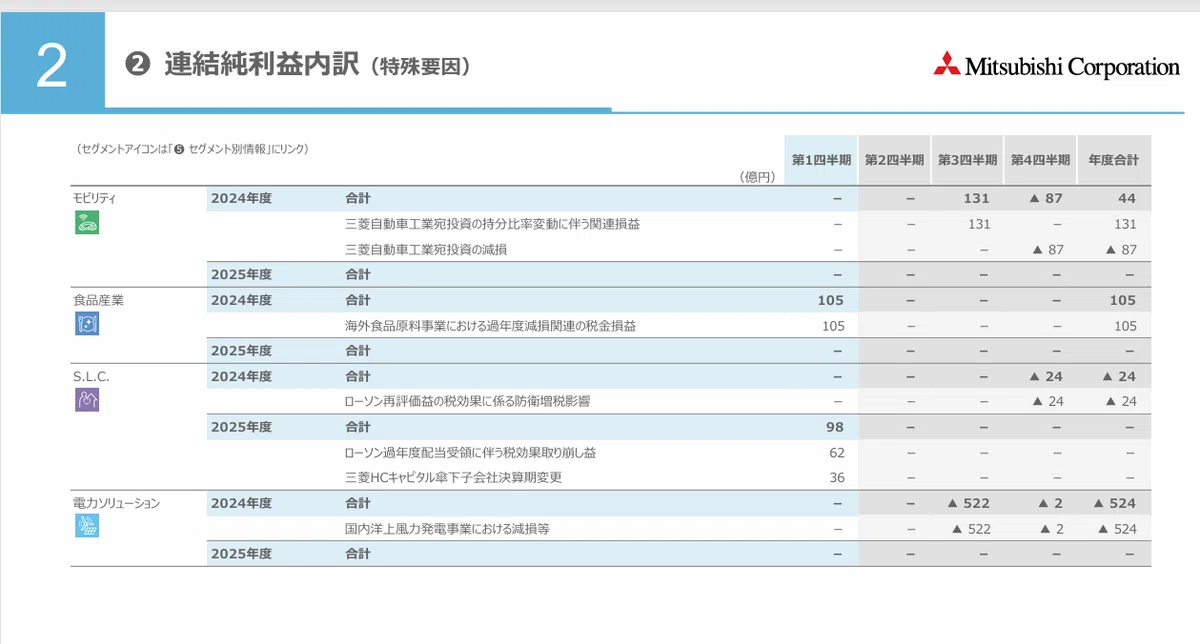This screenshot has height=644, width=1200.
Task: Click the 第3四半期 column header
Action: [967, 160]
